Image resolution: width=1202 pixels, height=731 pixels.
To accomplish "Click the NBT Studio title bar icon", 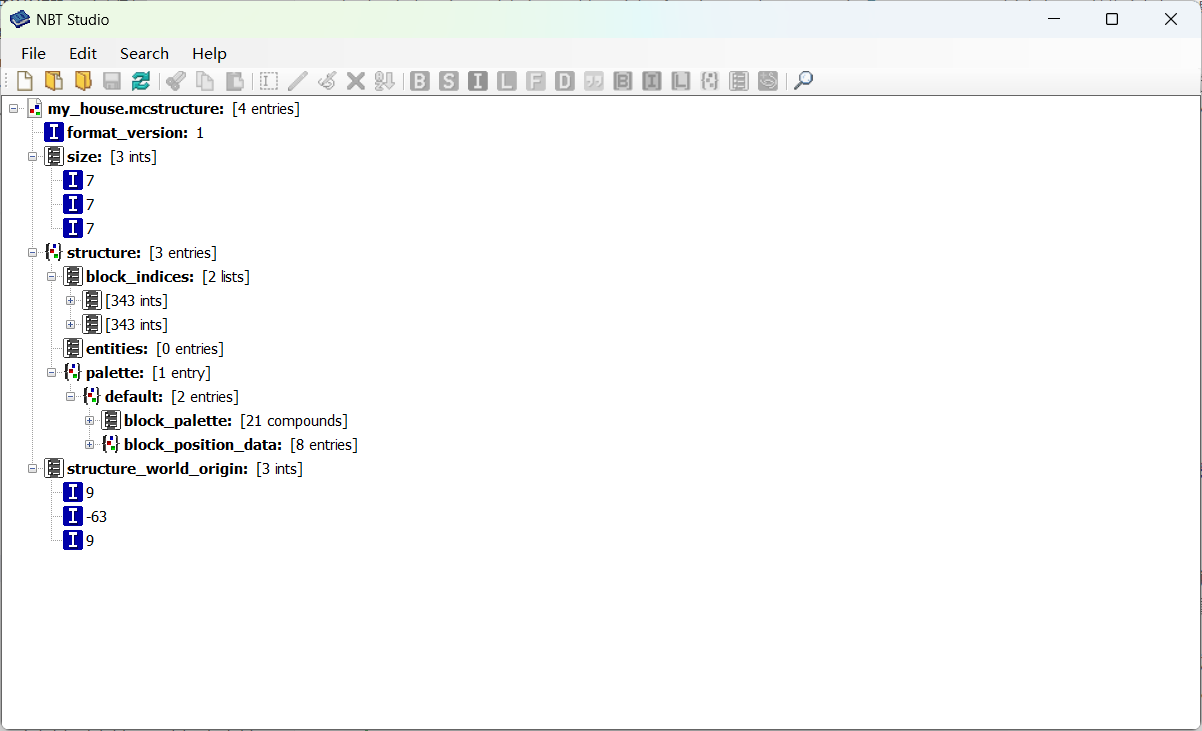I will tap(20, 19).
